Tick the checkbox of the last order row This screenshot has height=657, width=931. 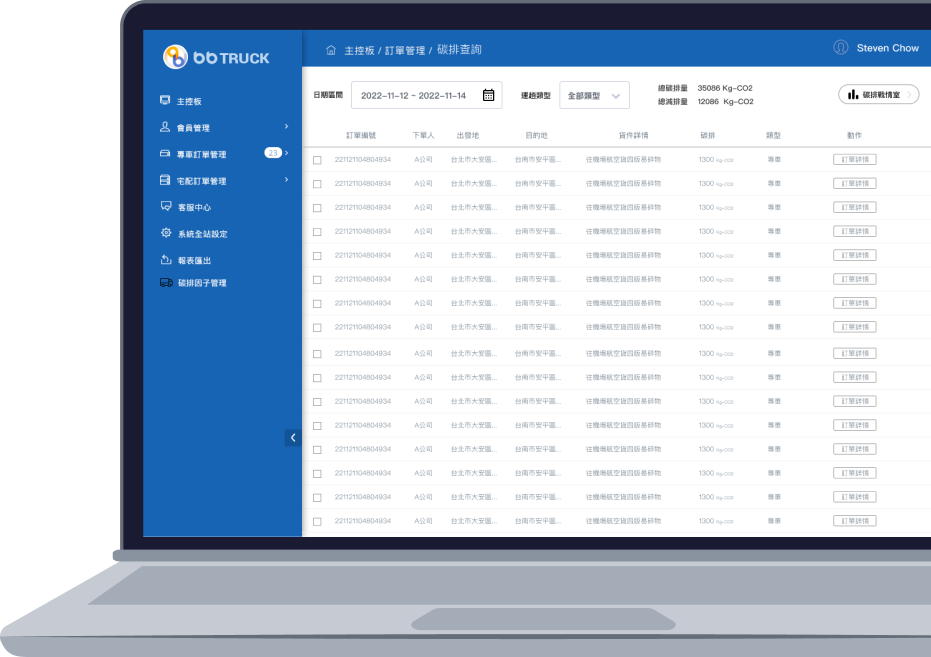[317, 522]
